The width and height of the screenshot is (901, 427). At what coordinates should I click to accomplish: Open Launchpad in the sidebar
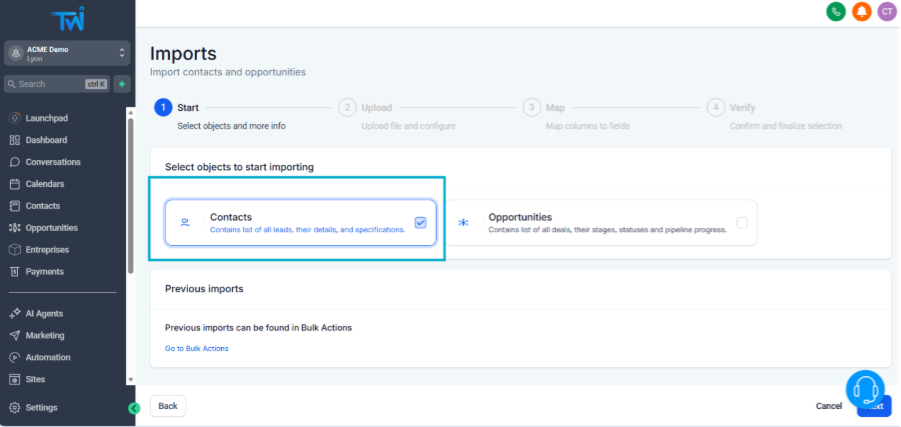click(46, 118)
